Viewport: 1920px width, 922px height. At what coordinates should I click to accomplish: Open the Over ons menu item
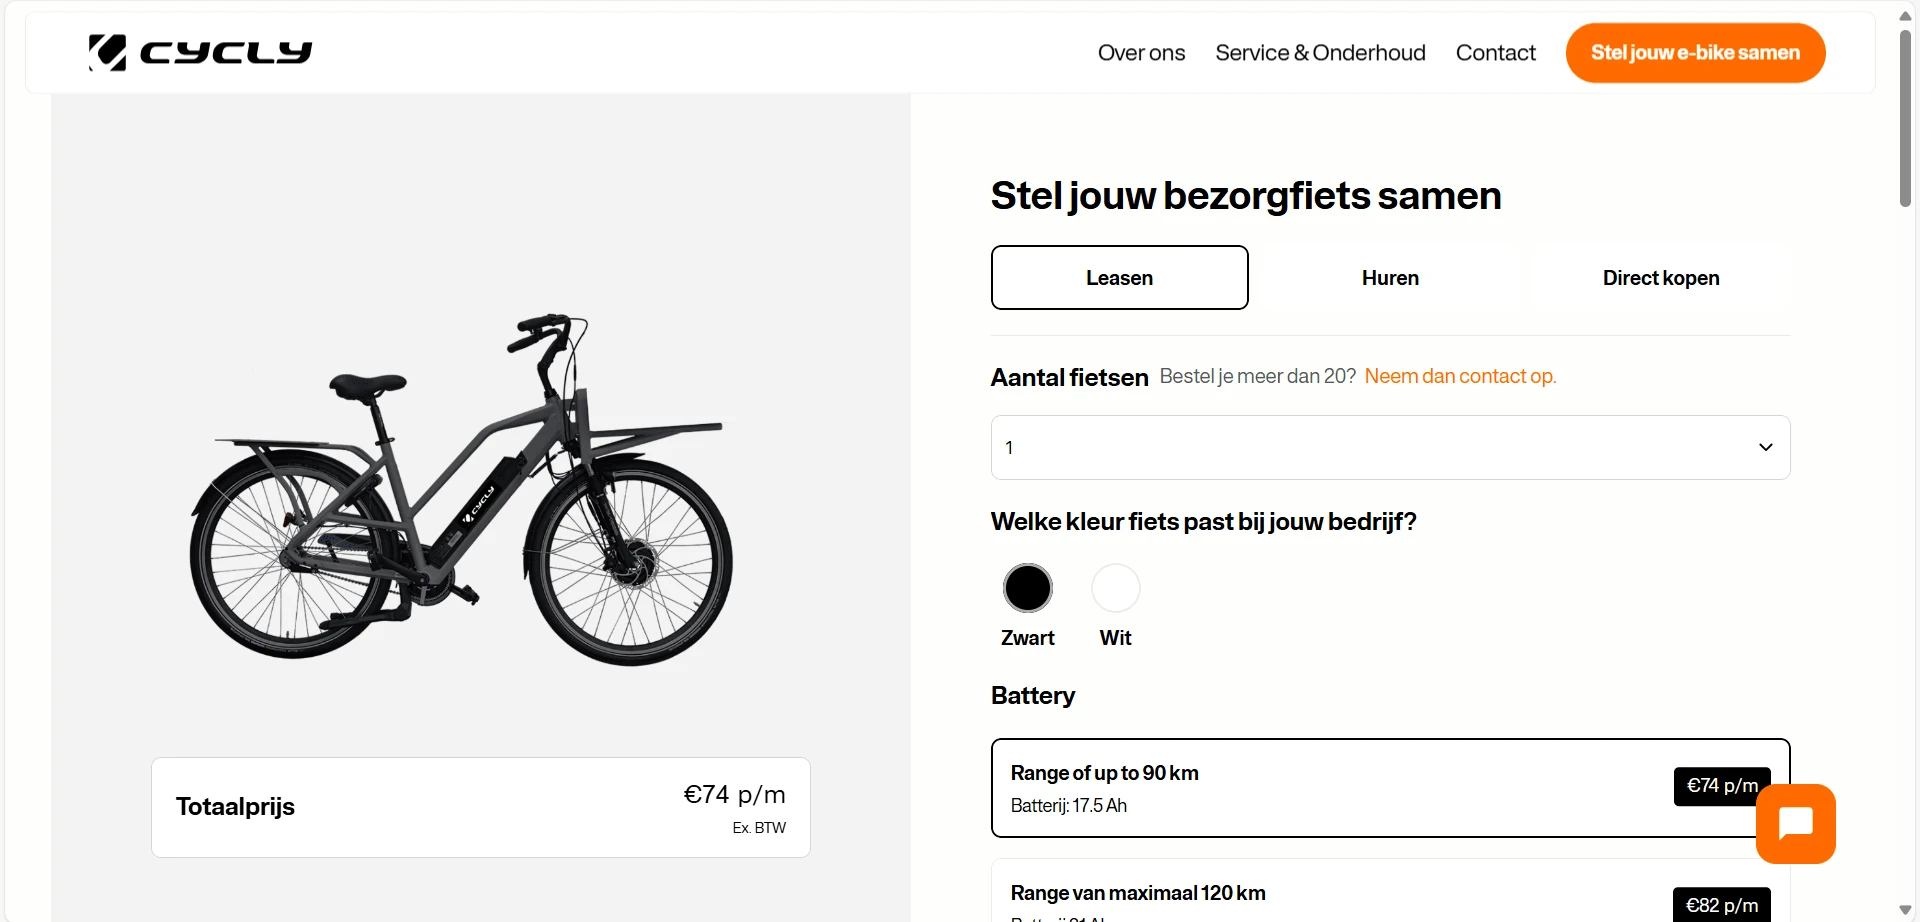click(x=1141, y=52)
